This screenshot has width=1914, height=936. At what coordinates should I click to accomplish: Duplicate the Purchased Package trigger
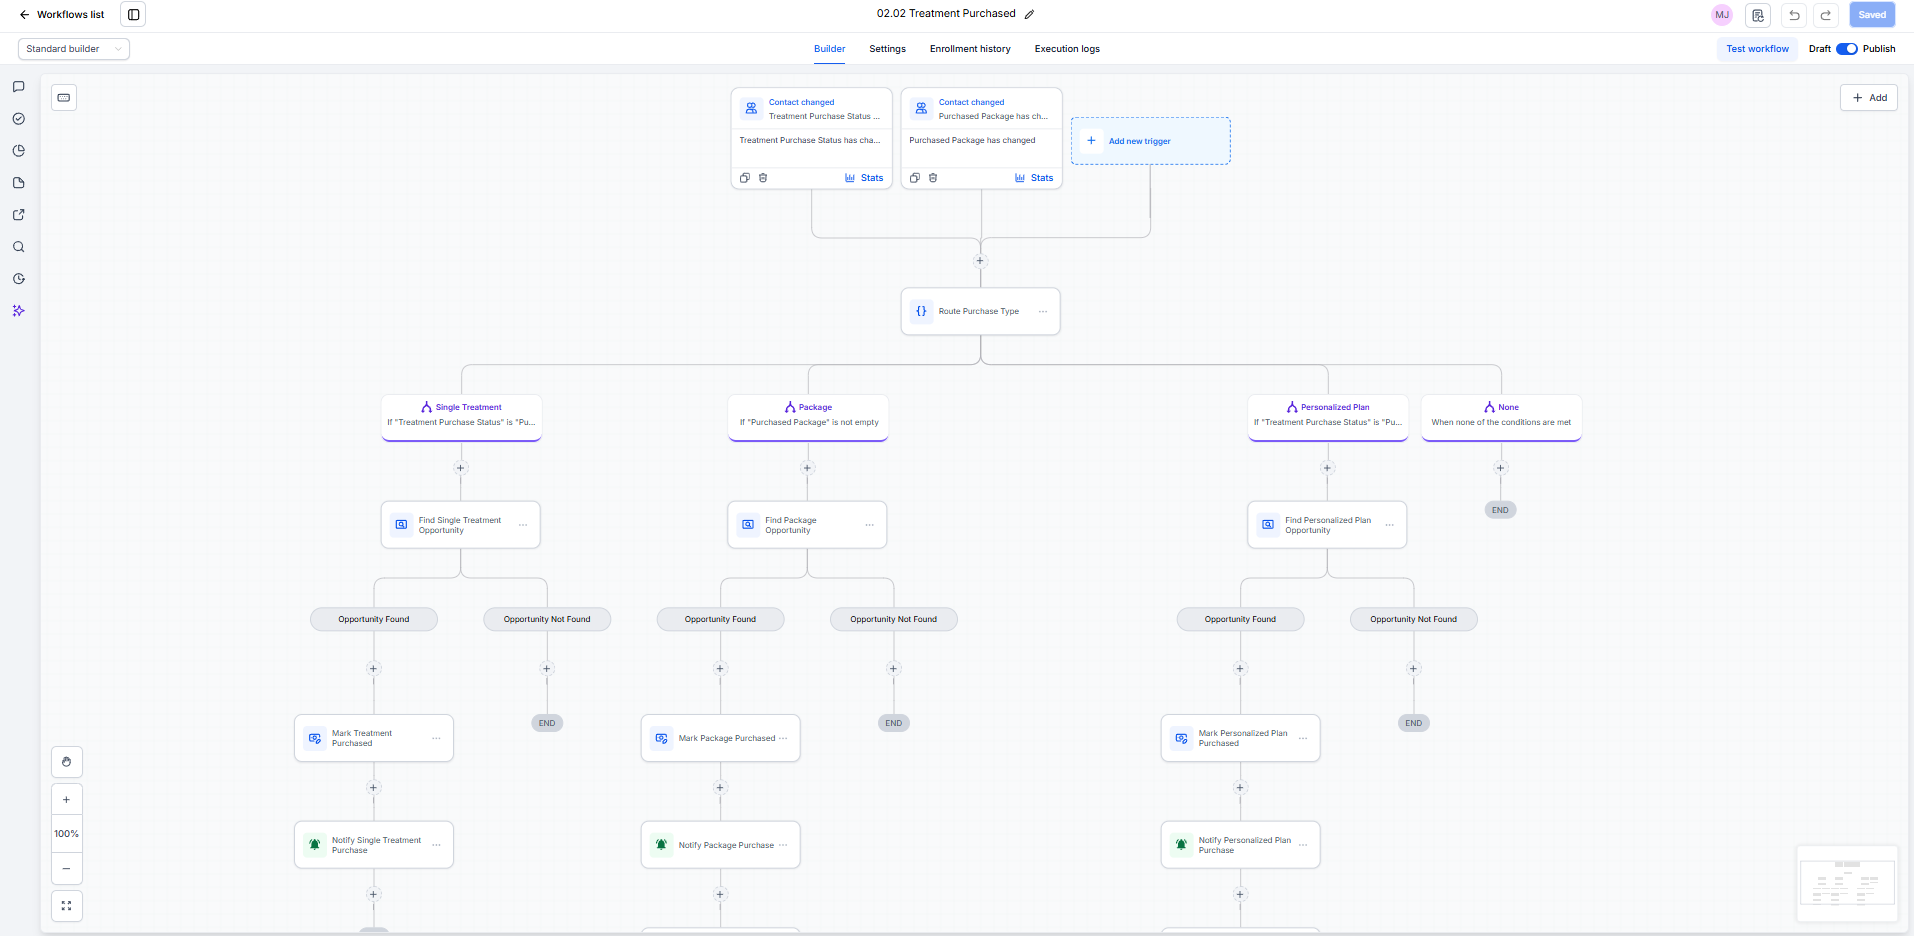coord(914,178)
